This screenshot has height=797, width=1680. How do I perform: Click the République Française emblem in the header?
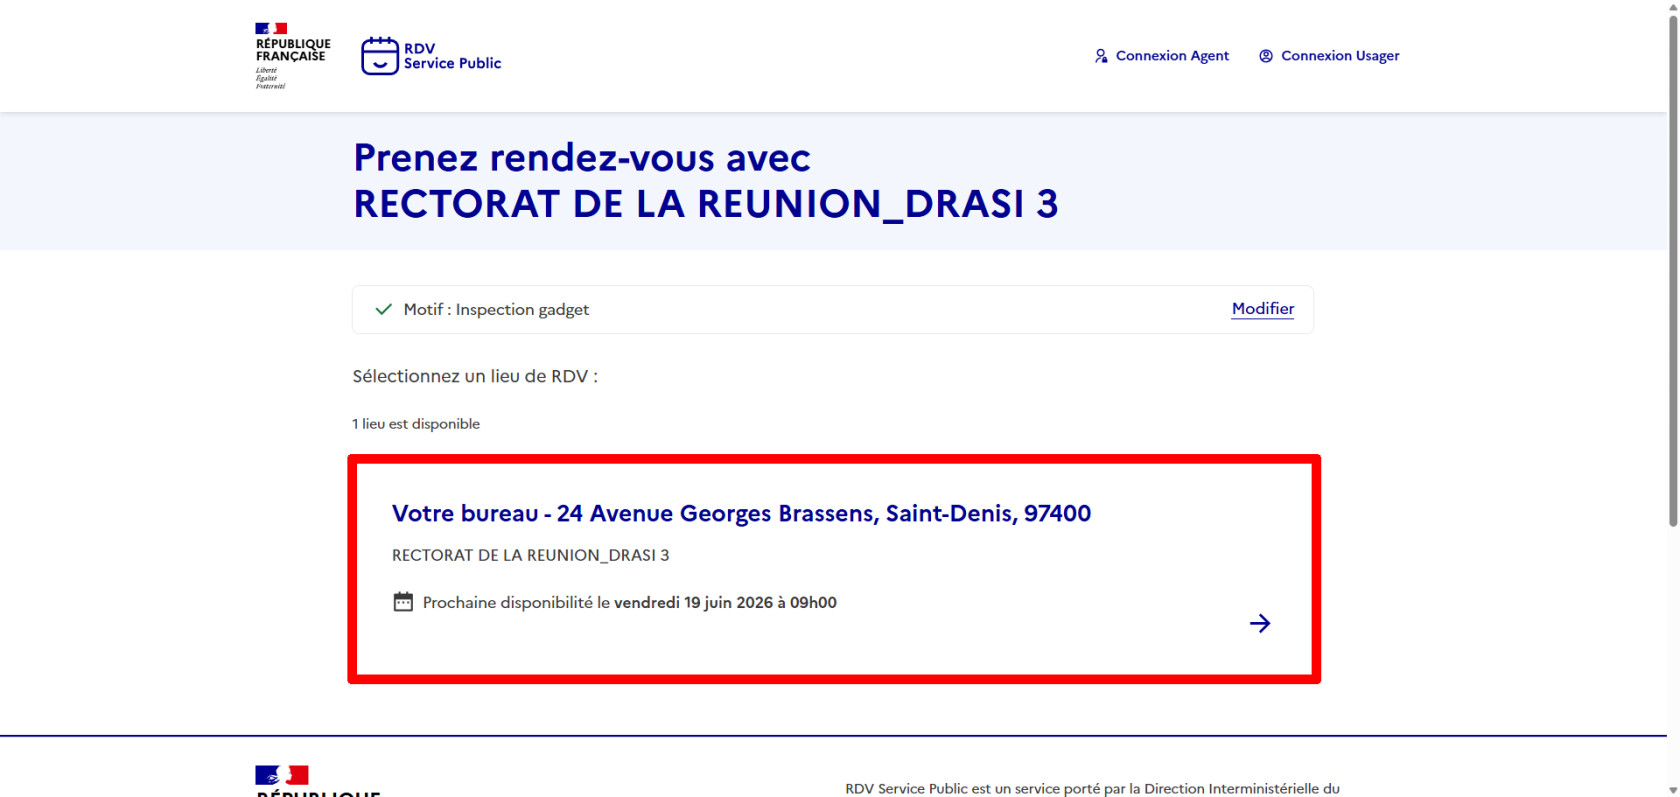click(292, 56)
